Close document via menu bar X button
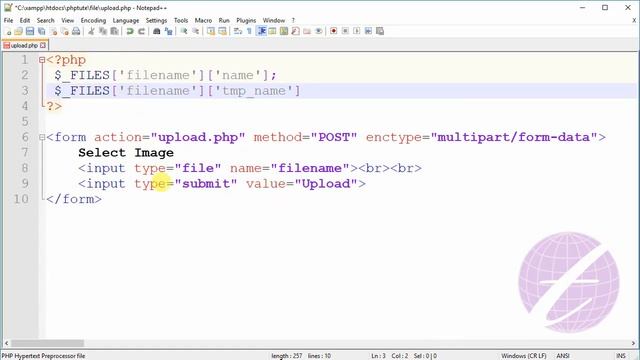 coord(634,20)
